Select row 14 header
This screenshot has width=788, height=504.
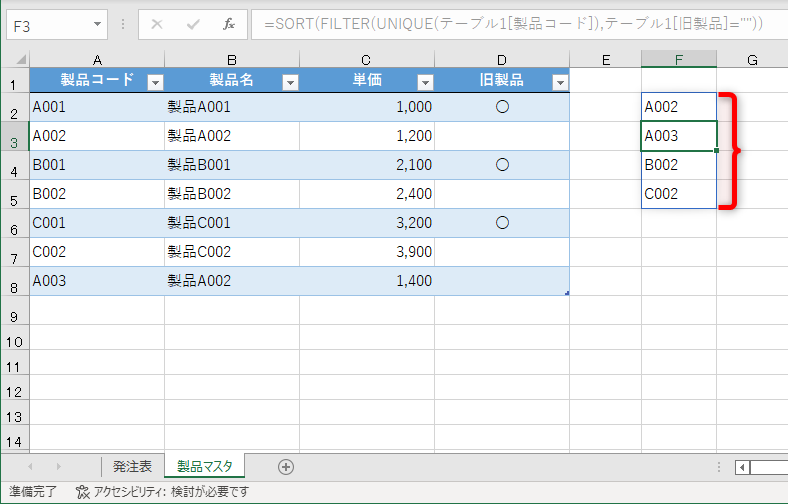pos(15,438)
